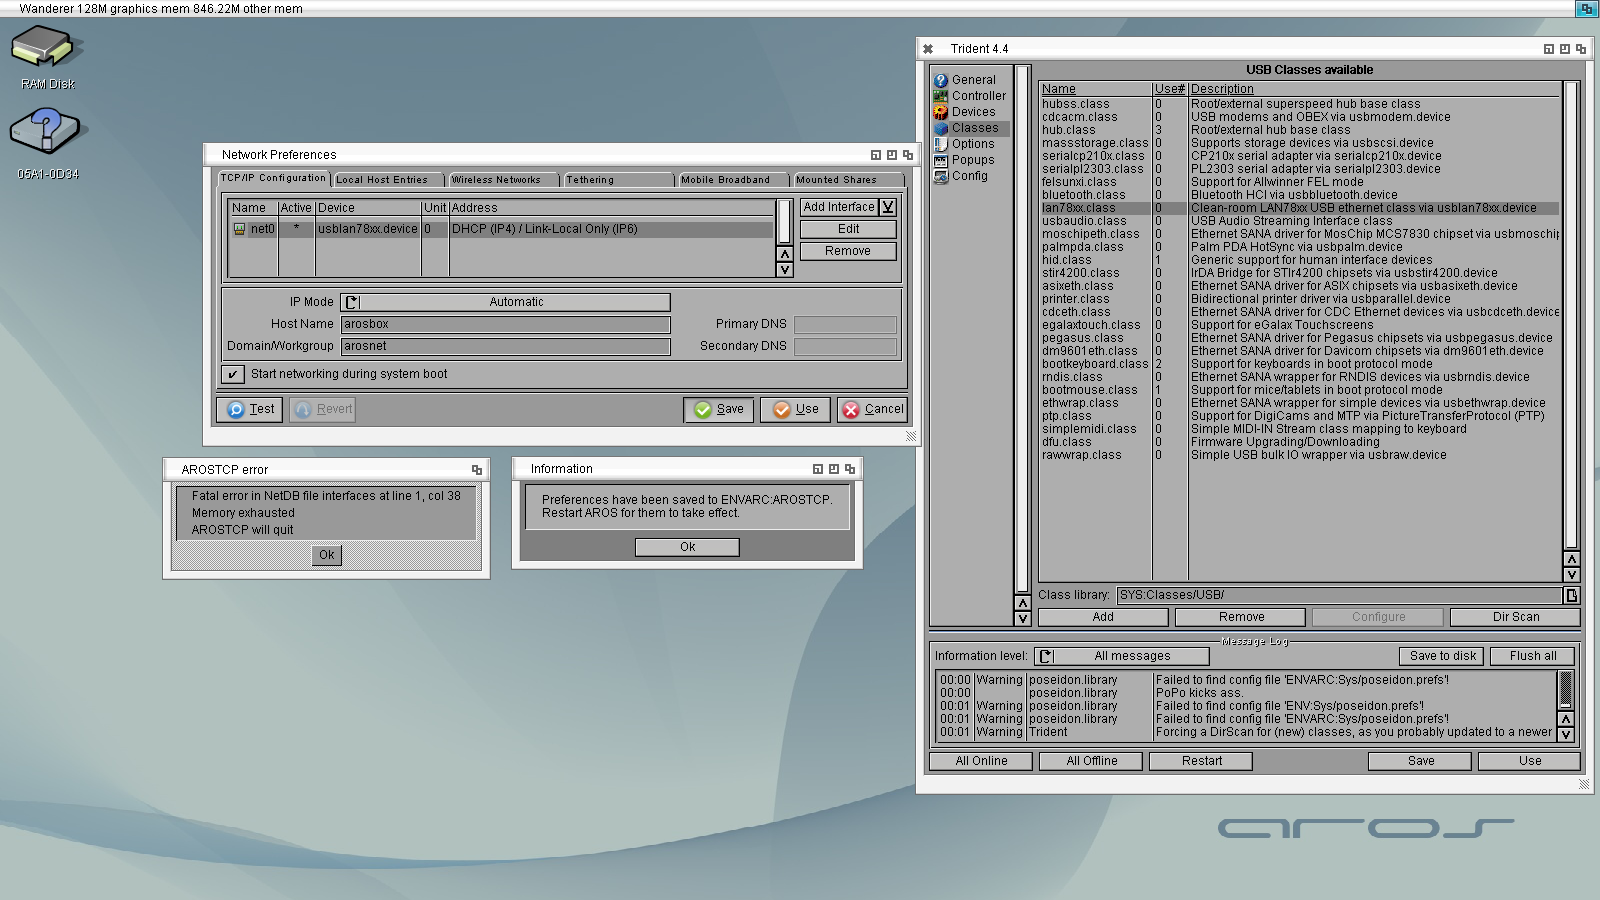Click the Dir Scan button
The height and width of the screenshot is (900, 1600).
[x=1516, y=617]
